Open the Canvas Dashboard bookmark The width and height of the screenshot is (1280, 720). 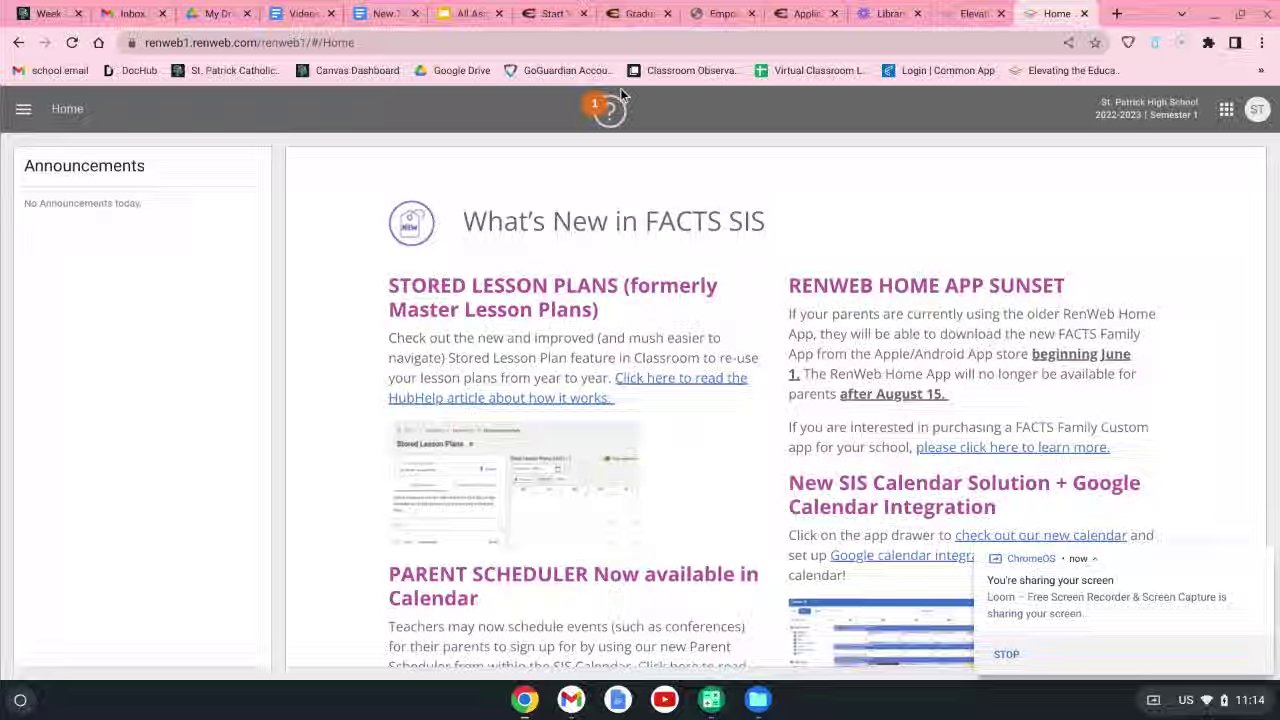tap(348, 71)
